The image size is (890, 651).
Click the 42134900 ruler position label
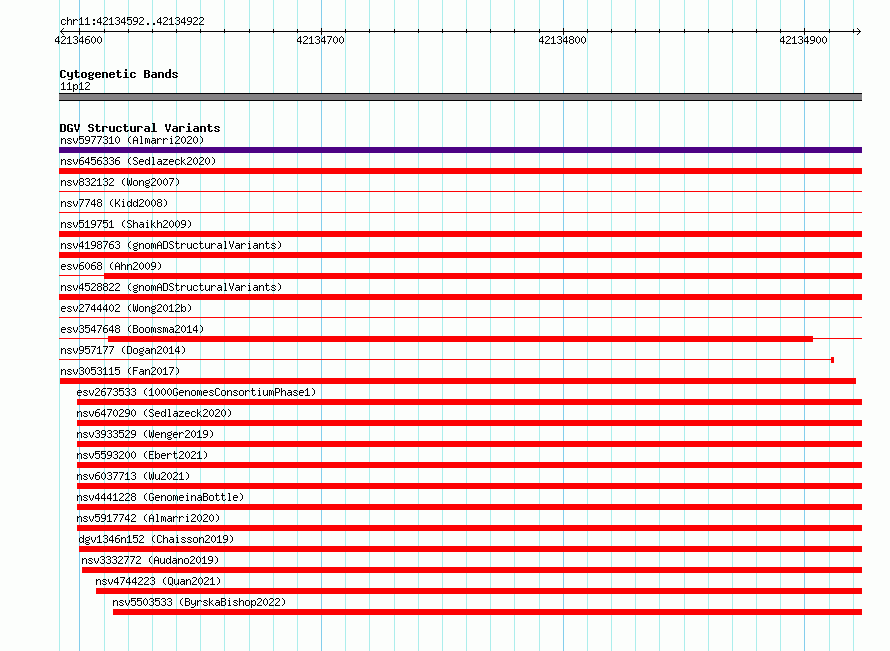(x=803, y=40)
